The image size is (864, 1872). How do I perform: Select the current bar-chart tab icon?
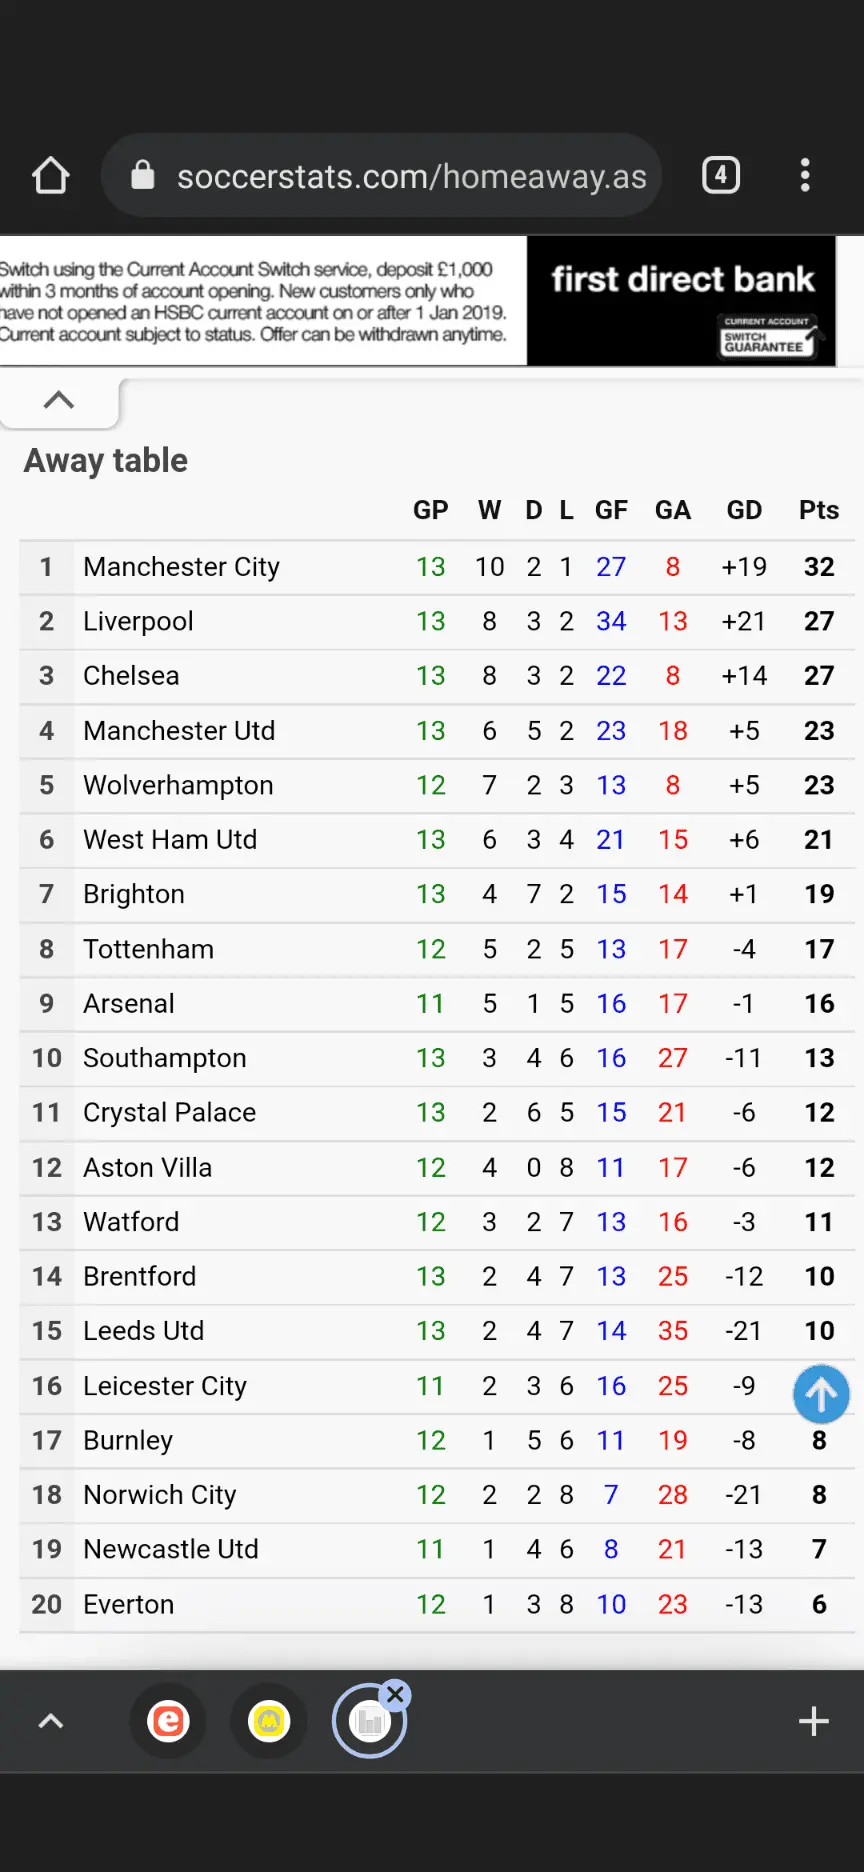(368, 1723)
